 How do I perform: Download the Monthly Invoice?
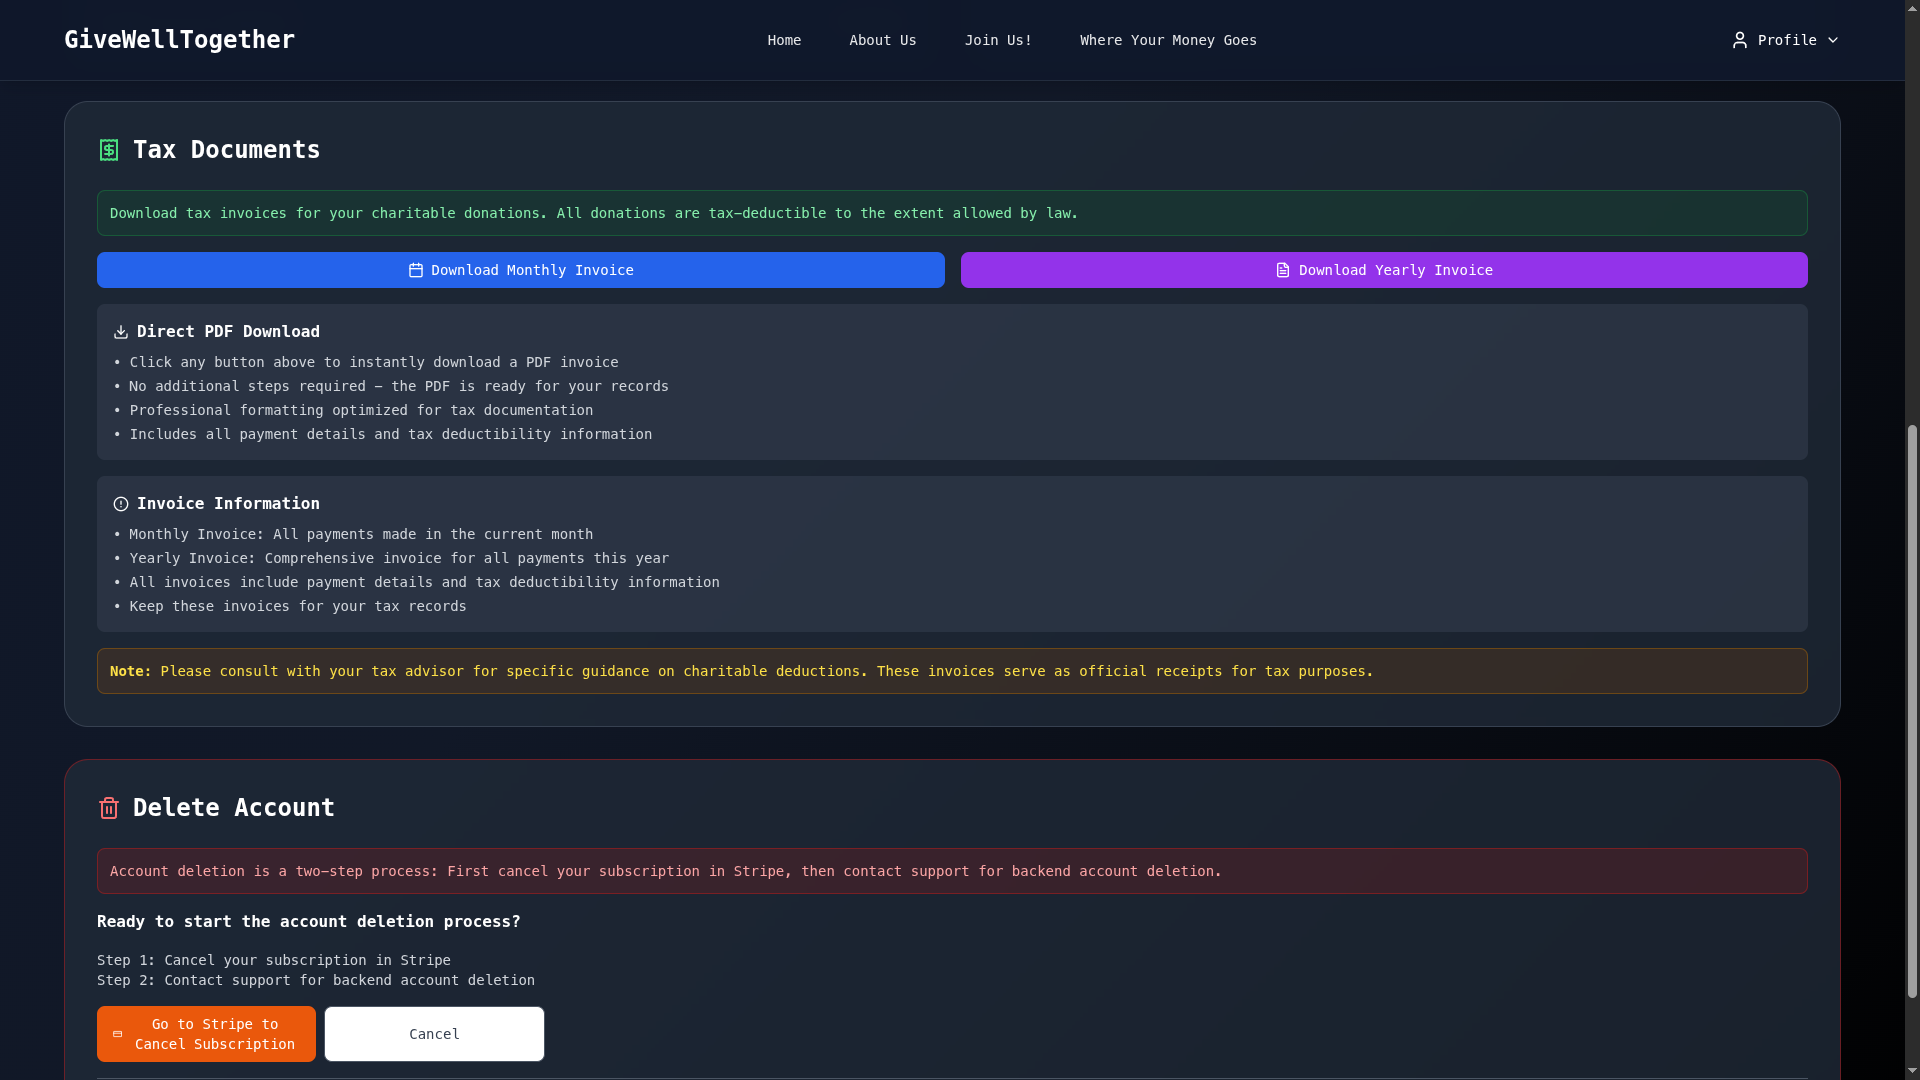(532, 270)
